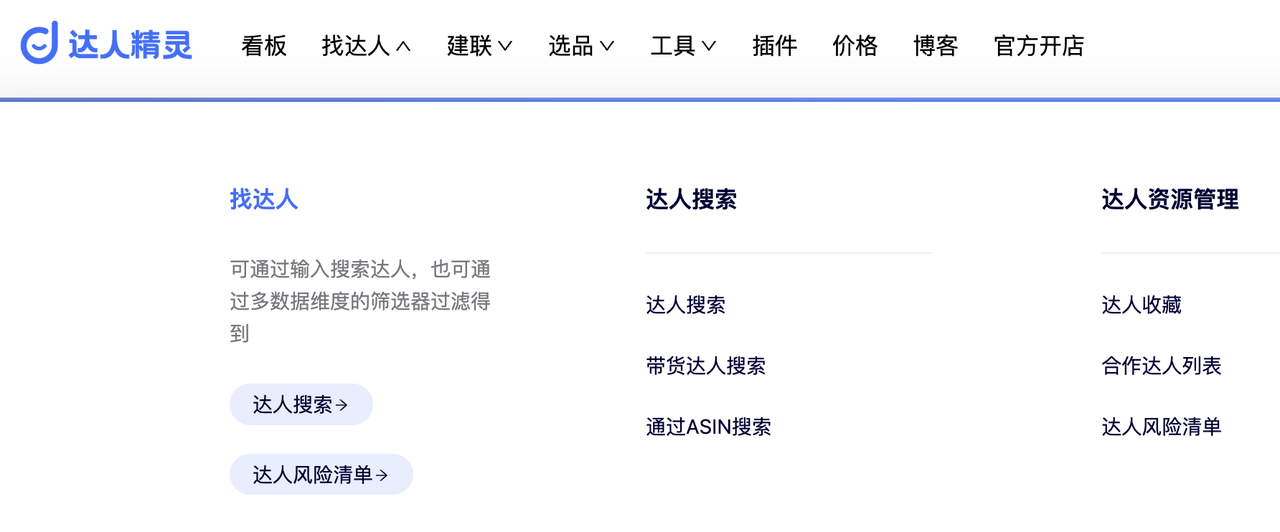This screenshot has height=532, width=1280.
Task: Click the 达人精灵 logo icon
Action: [40, 44]
